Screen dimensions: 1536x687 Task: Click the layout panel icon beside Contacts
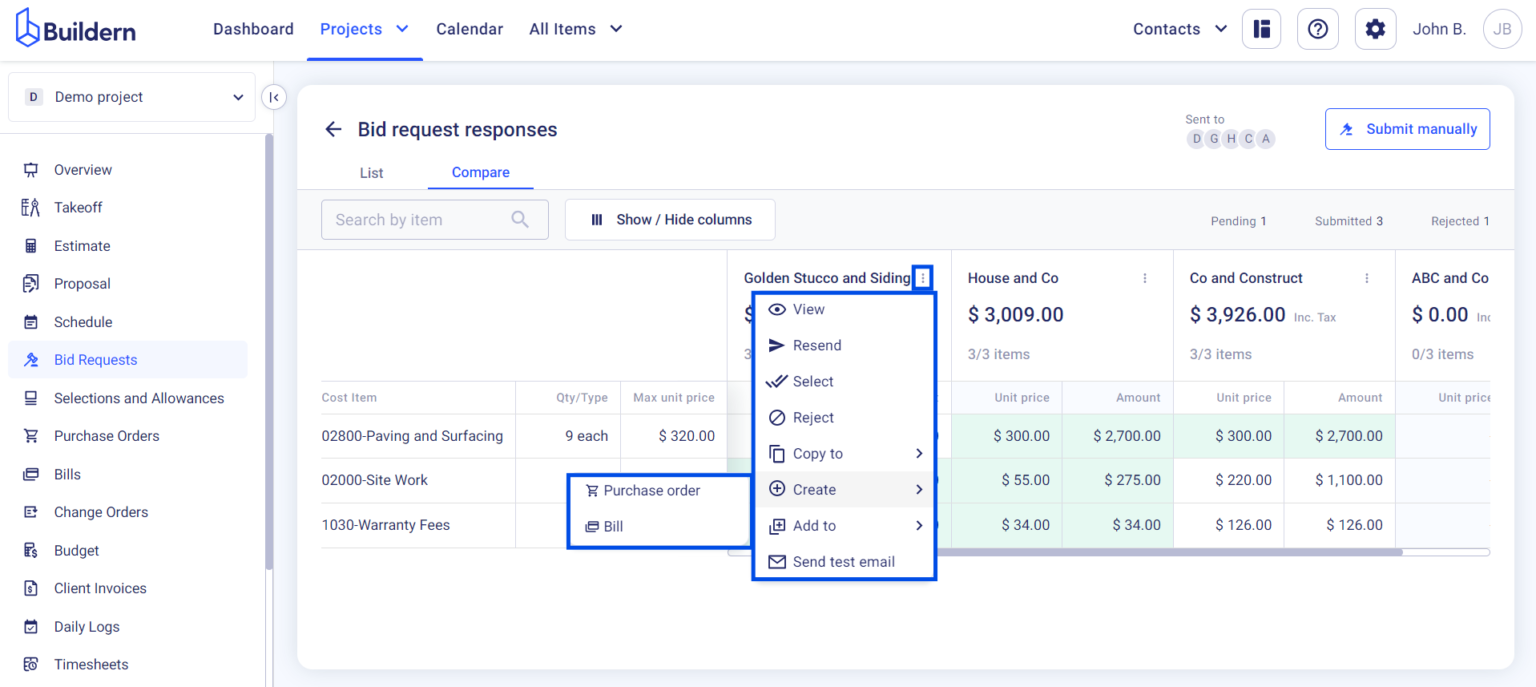pos(1261,28)
